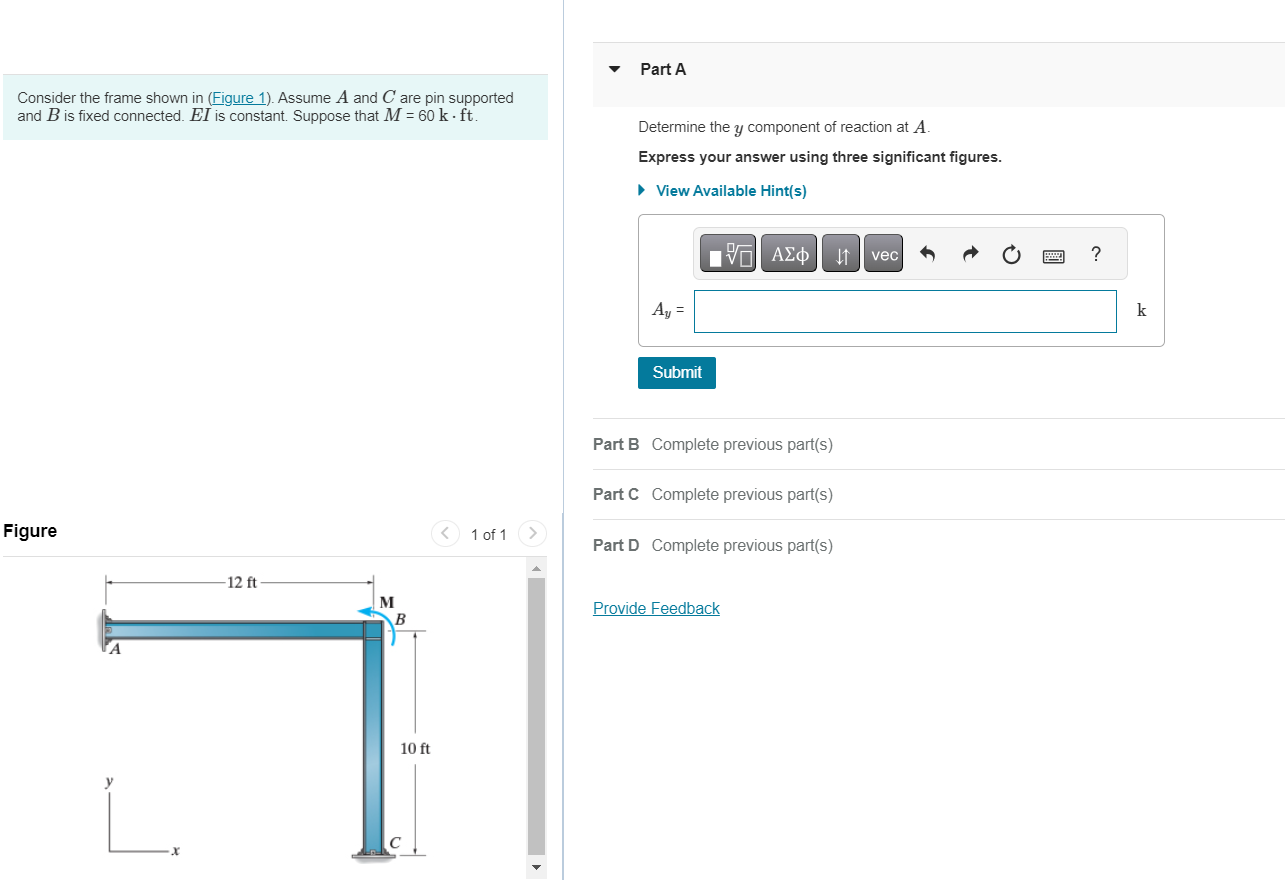Click the up-down arrows symbol button
Viewport: 1285px width, 880px height.
pyautogui.click(x=840, y=254)
